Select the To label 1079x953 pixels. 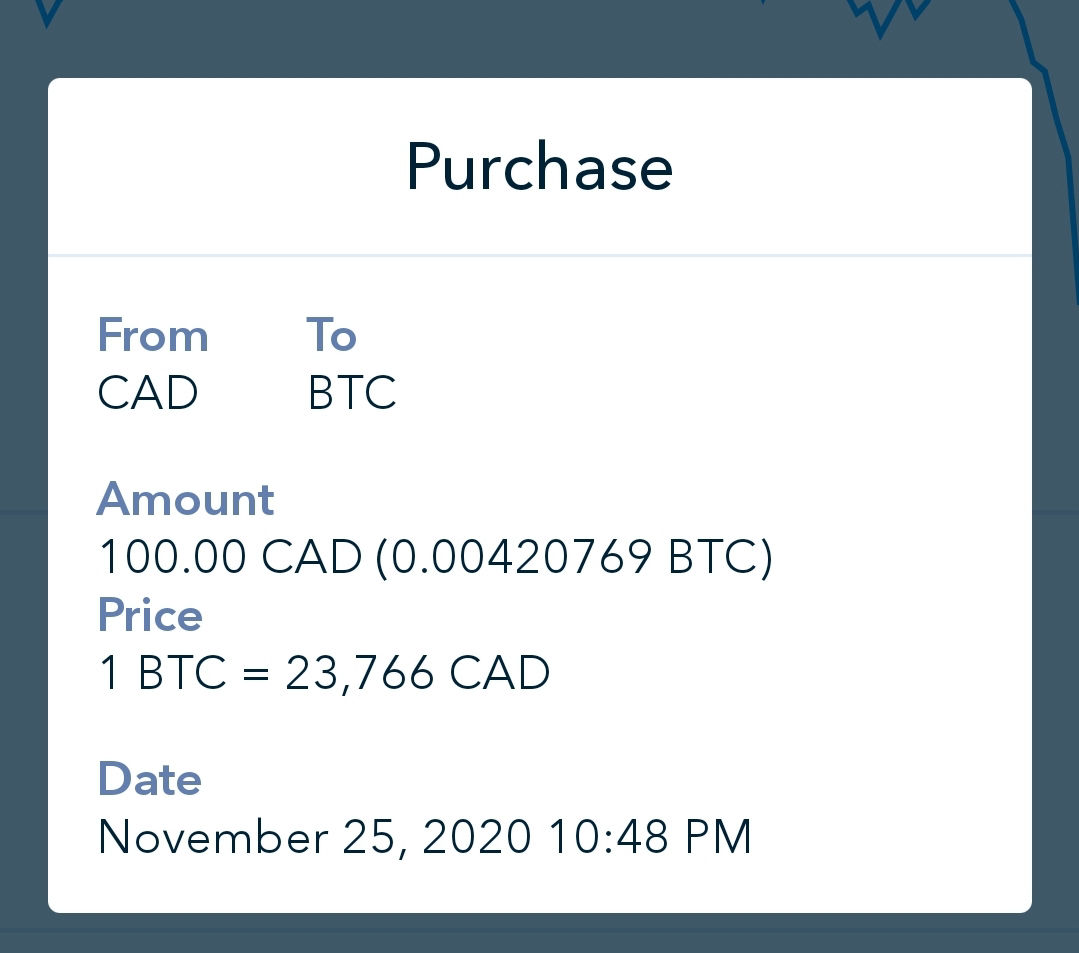click(331, 335)
